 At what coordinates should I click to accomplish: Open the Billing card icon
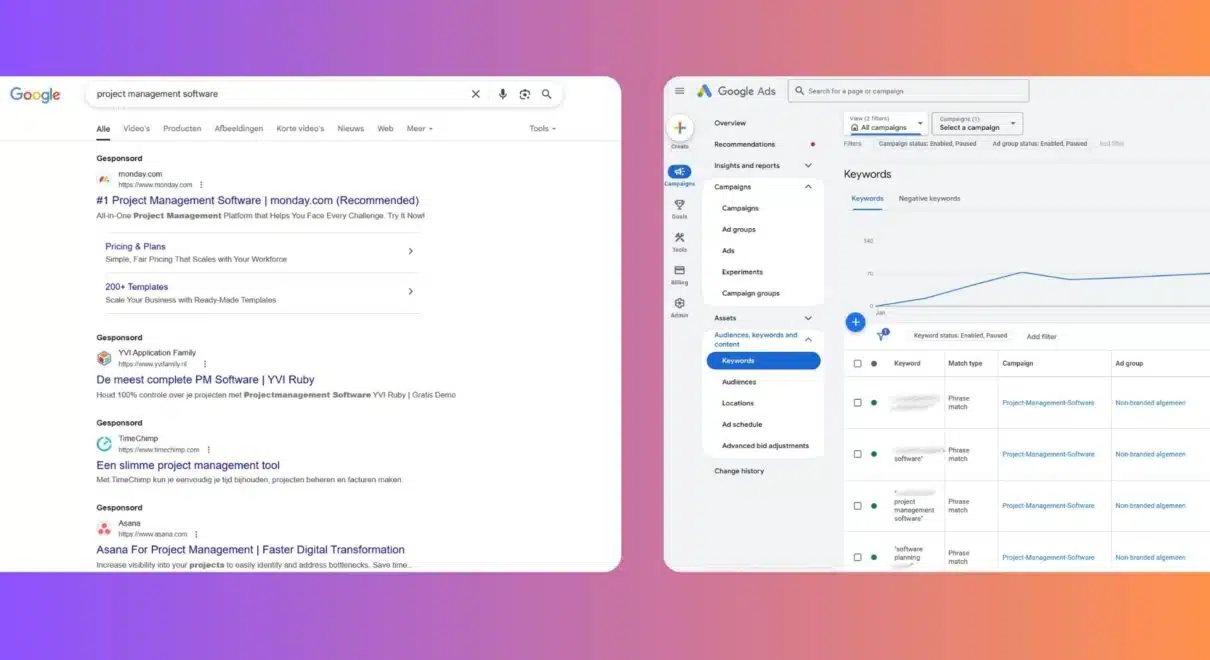click(679, 271)
